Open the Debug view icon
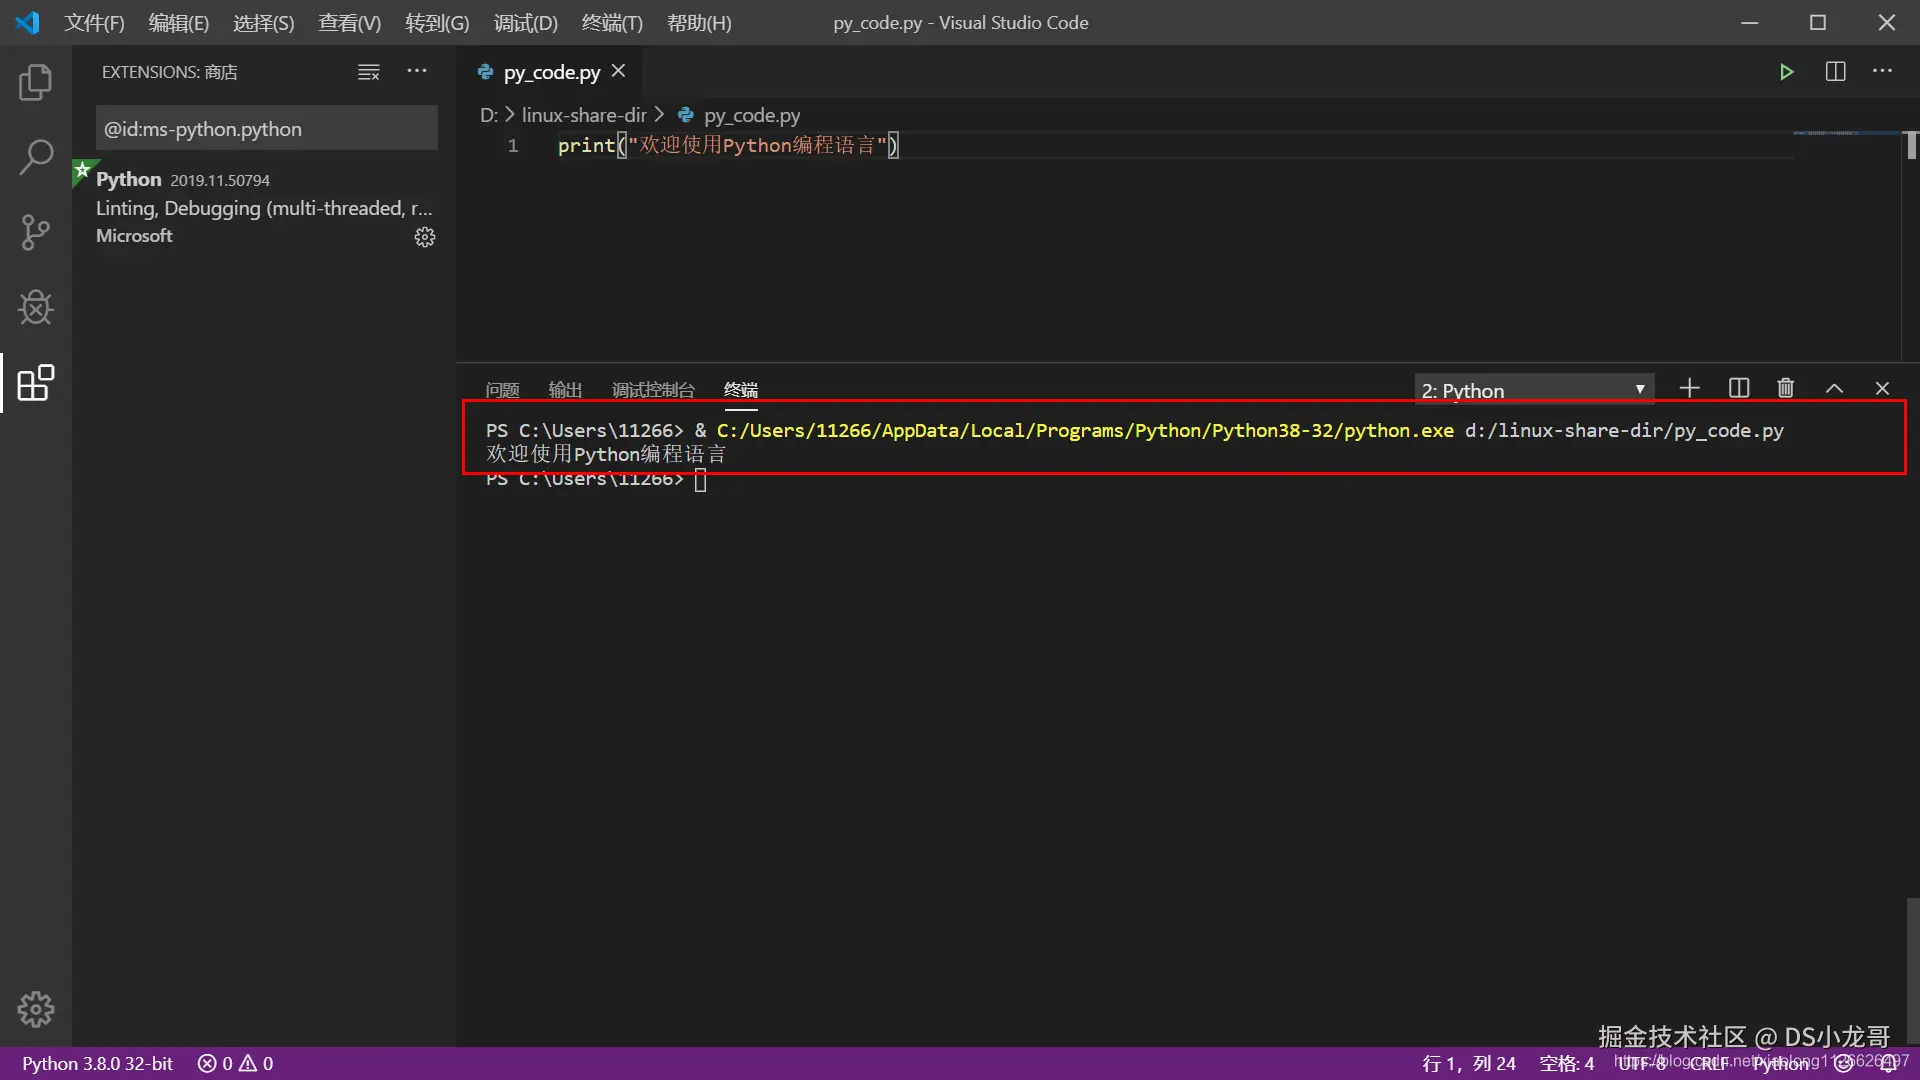Screen dimensions: 1920x1080 (36, 307)
